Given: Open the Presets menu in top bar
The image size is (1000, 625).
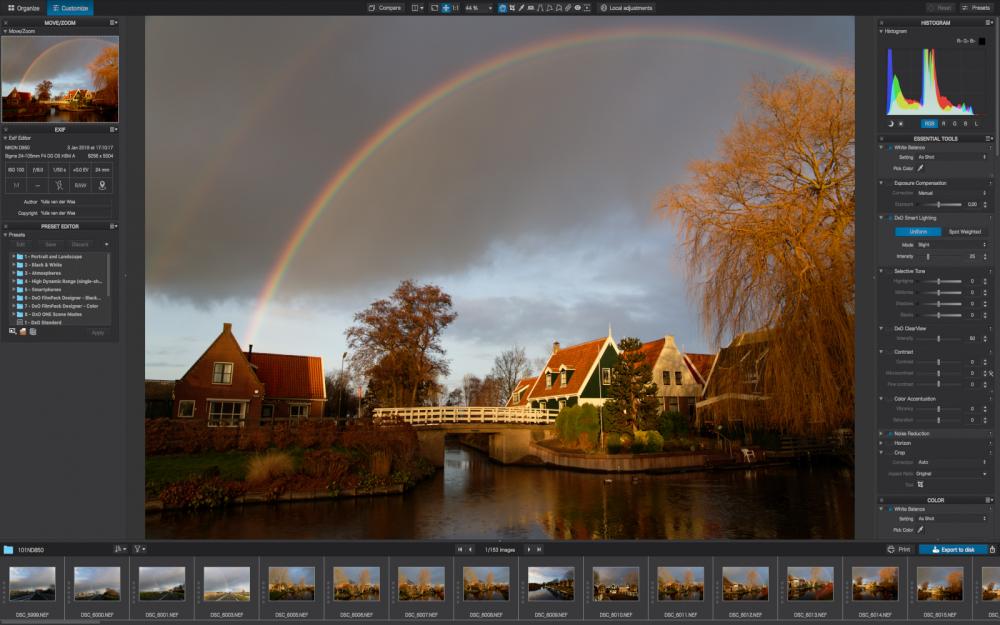Looking at the screenshot, I should [976, 8].
